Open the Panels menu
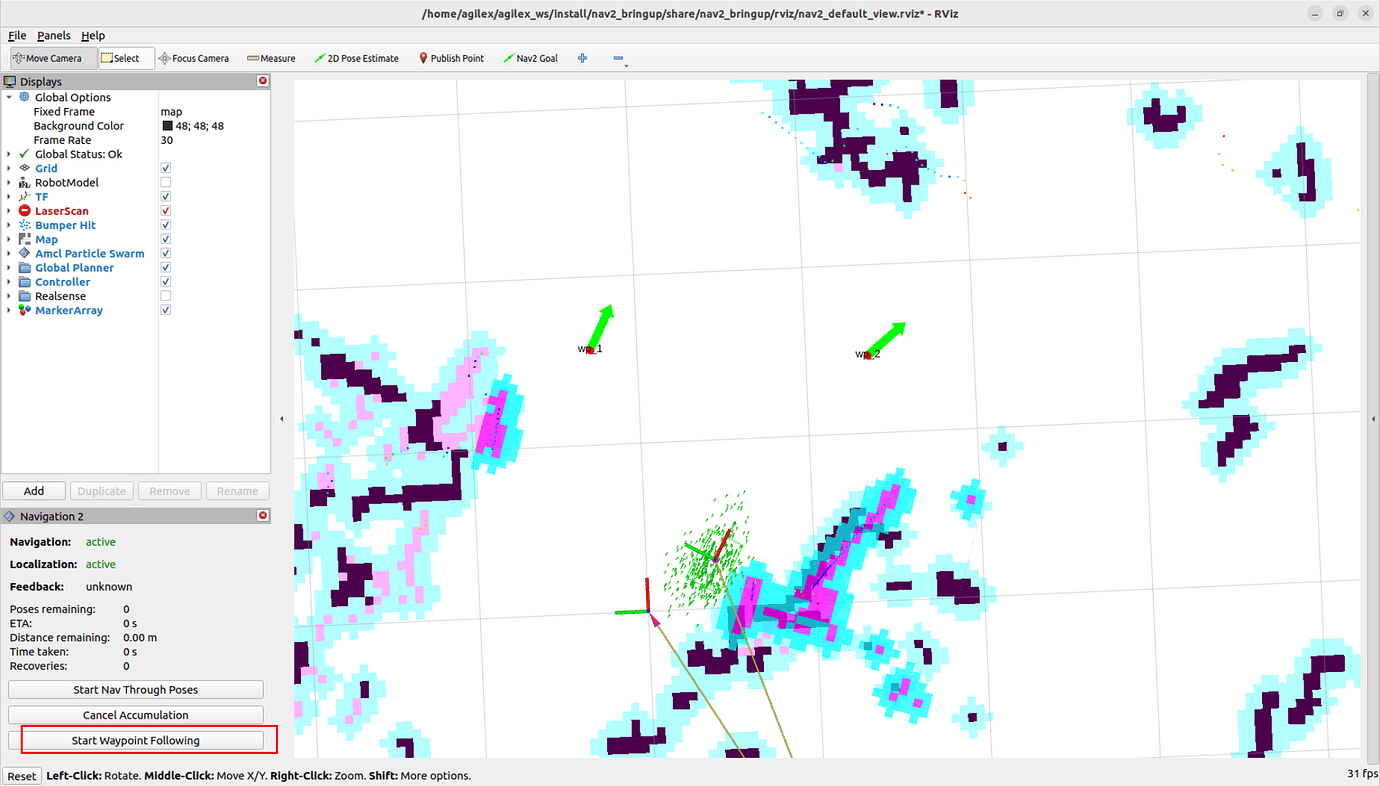This screenshot has height=786, width=1380. [53, 35]
